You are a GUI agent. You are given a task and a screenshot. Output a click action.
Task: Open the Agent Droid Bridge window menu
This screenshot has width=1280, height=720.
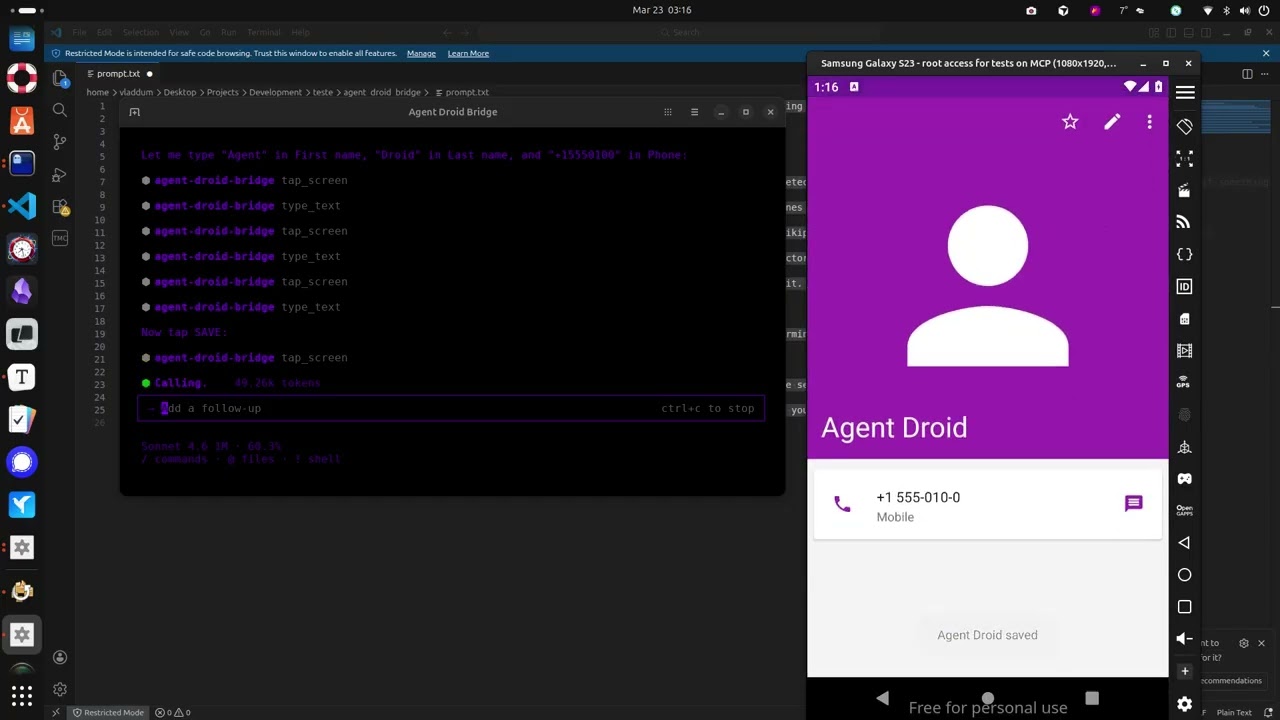694,112
